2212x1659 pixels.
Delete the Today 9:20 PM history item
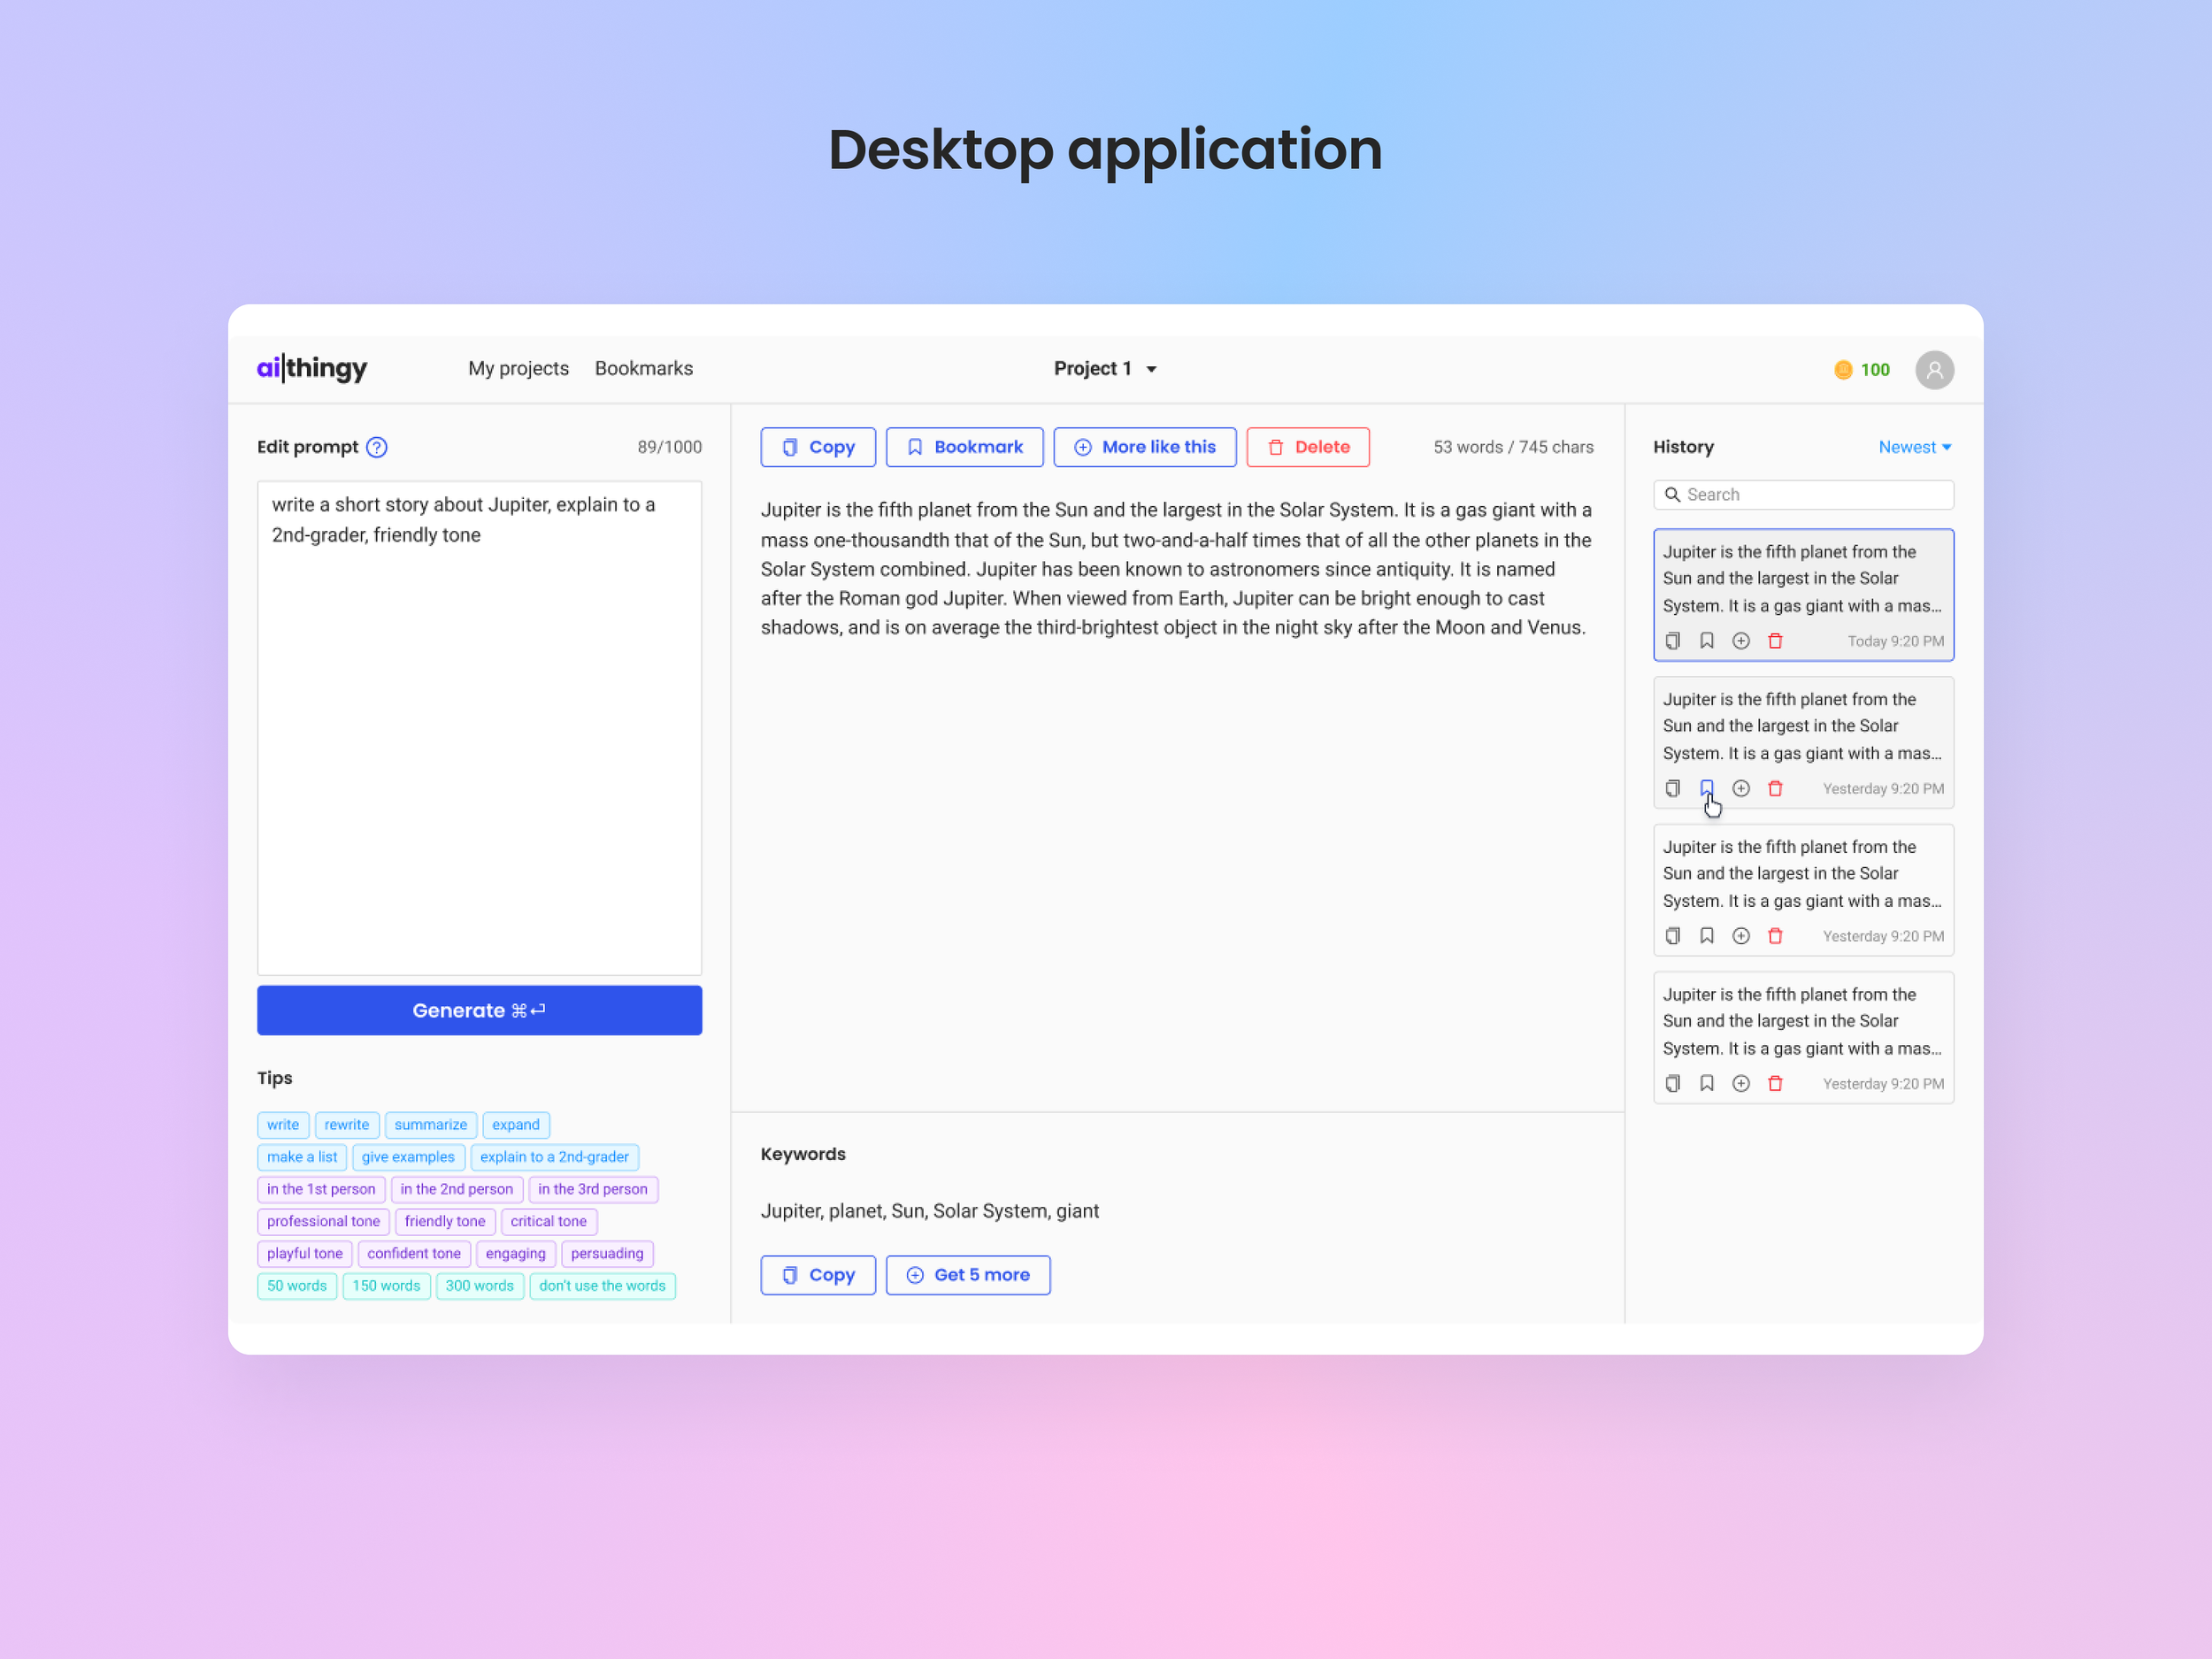tap(1775, 641)
